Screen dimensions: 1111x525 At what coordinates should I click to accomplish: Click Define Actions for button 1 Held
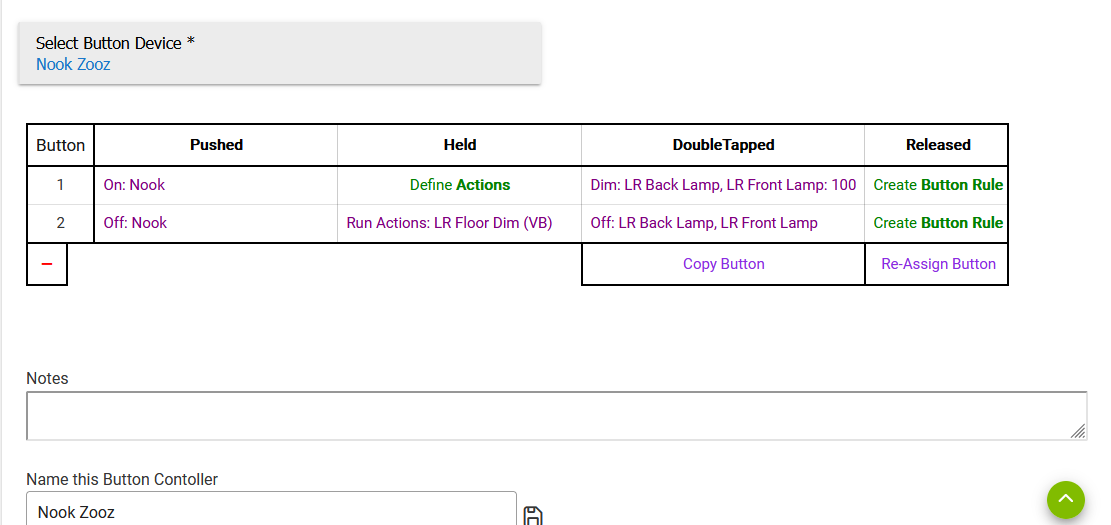(460, 185)
